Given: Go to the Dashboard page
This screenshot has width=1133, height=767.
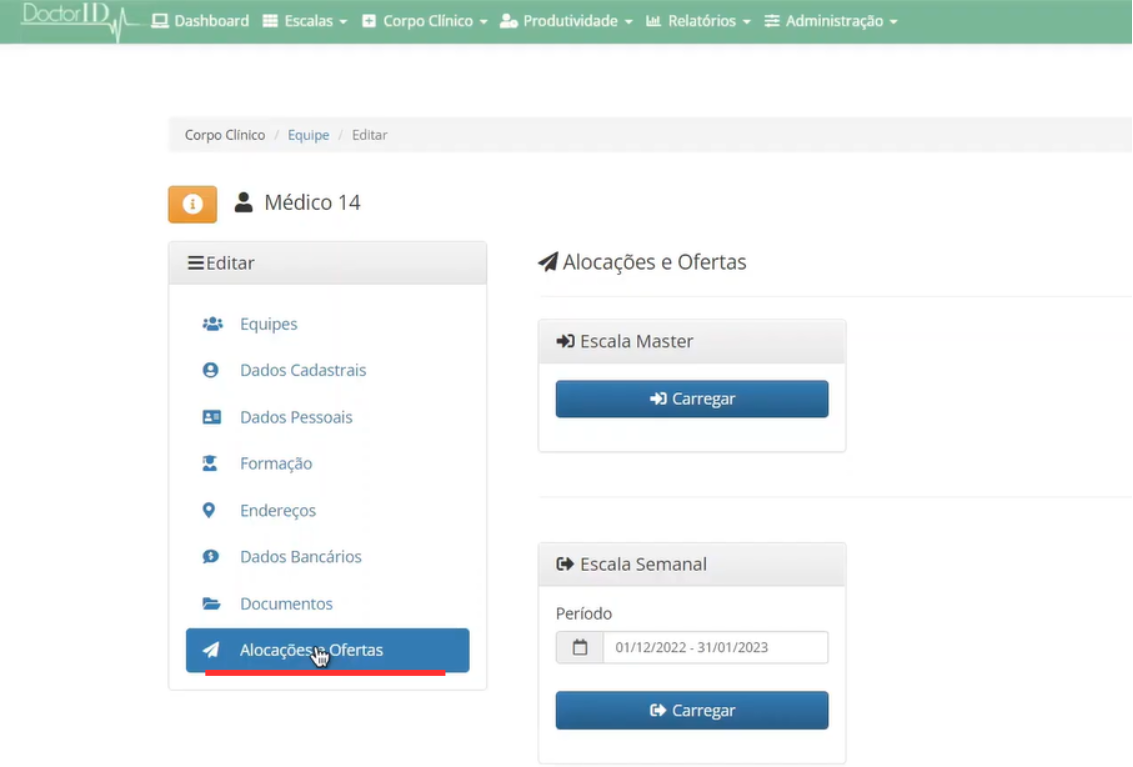Looking at the screenshot, I should (x=201, y=21).
